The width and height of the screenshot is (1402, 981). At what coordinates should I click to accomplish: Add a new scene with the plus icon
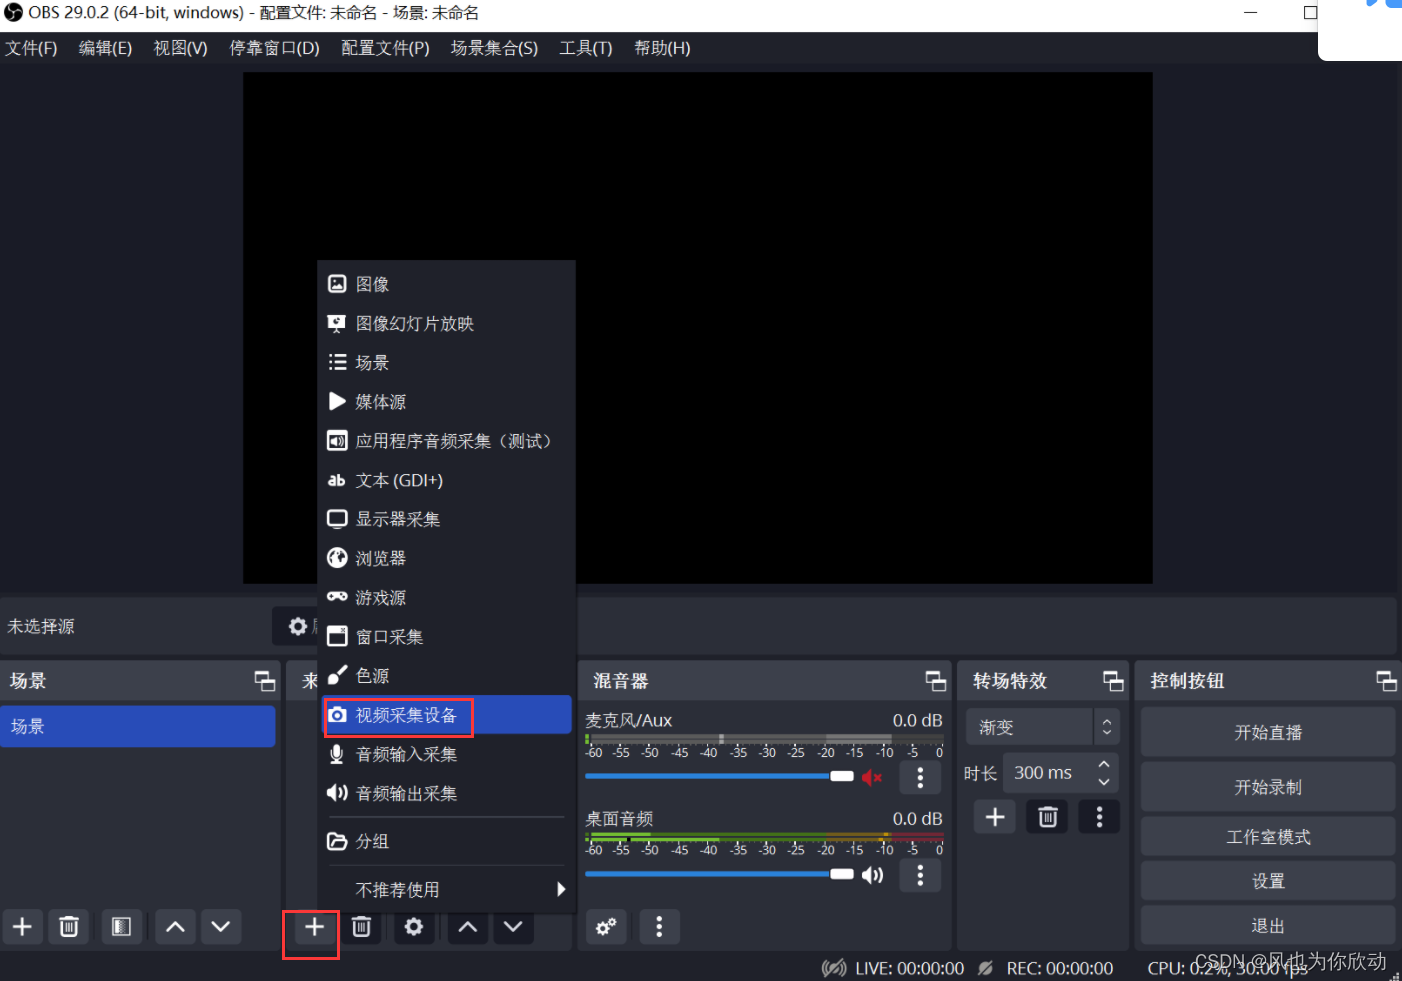coord(22,927)
